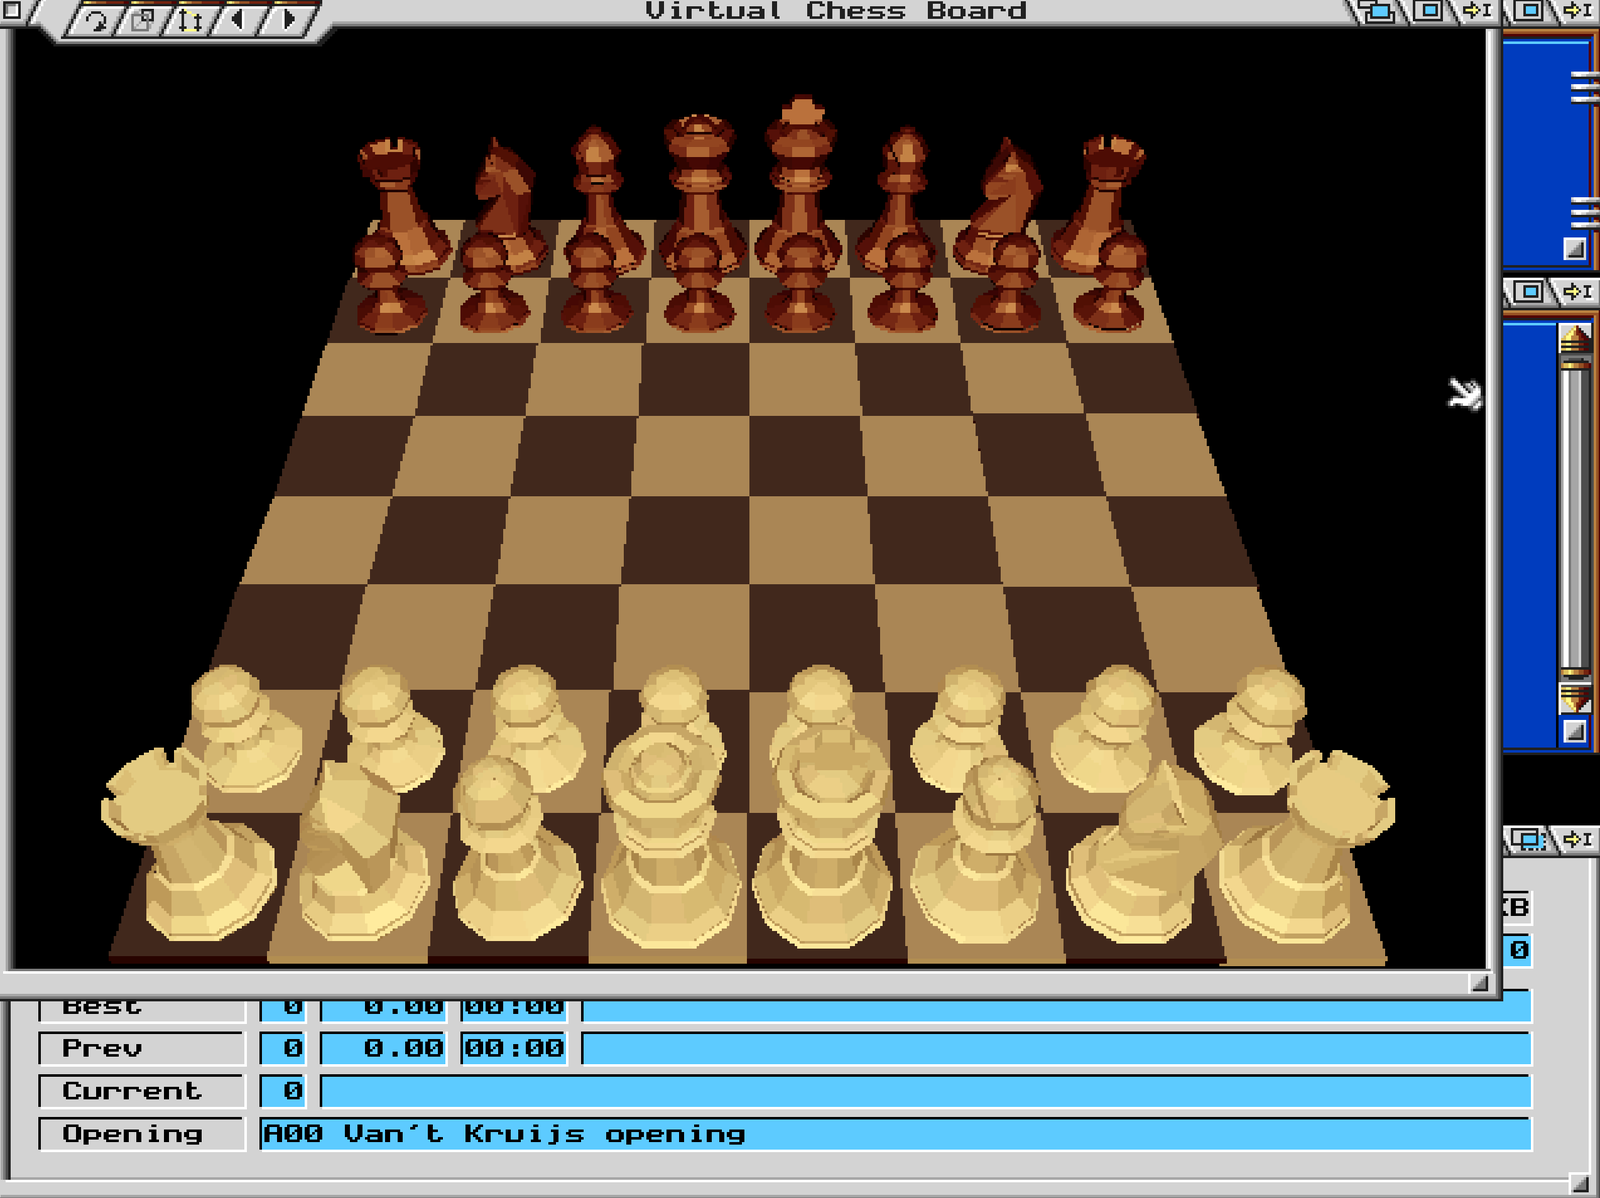Screen dimensions: 1600x1198
Task: Select the white knight on the right side
Action: (1145, 857)
